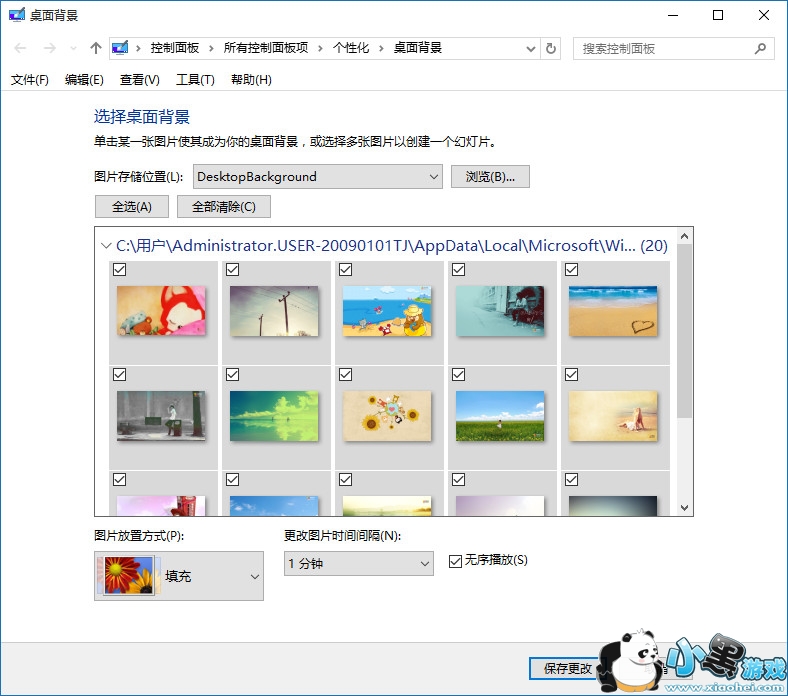Open the 编辑(E) menu
The width and height of the screenshot is (788, 696).
84,80
